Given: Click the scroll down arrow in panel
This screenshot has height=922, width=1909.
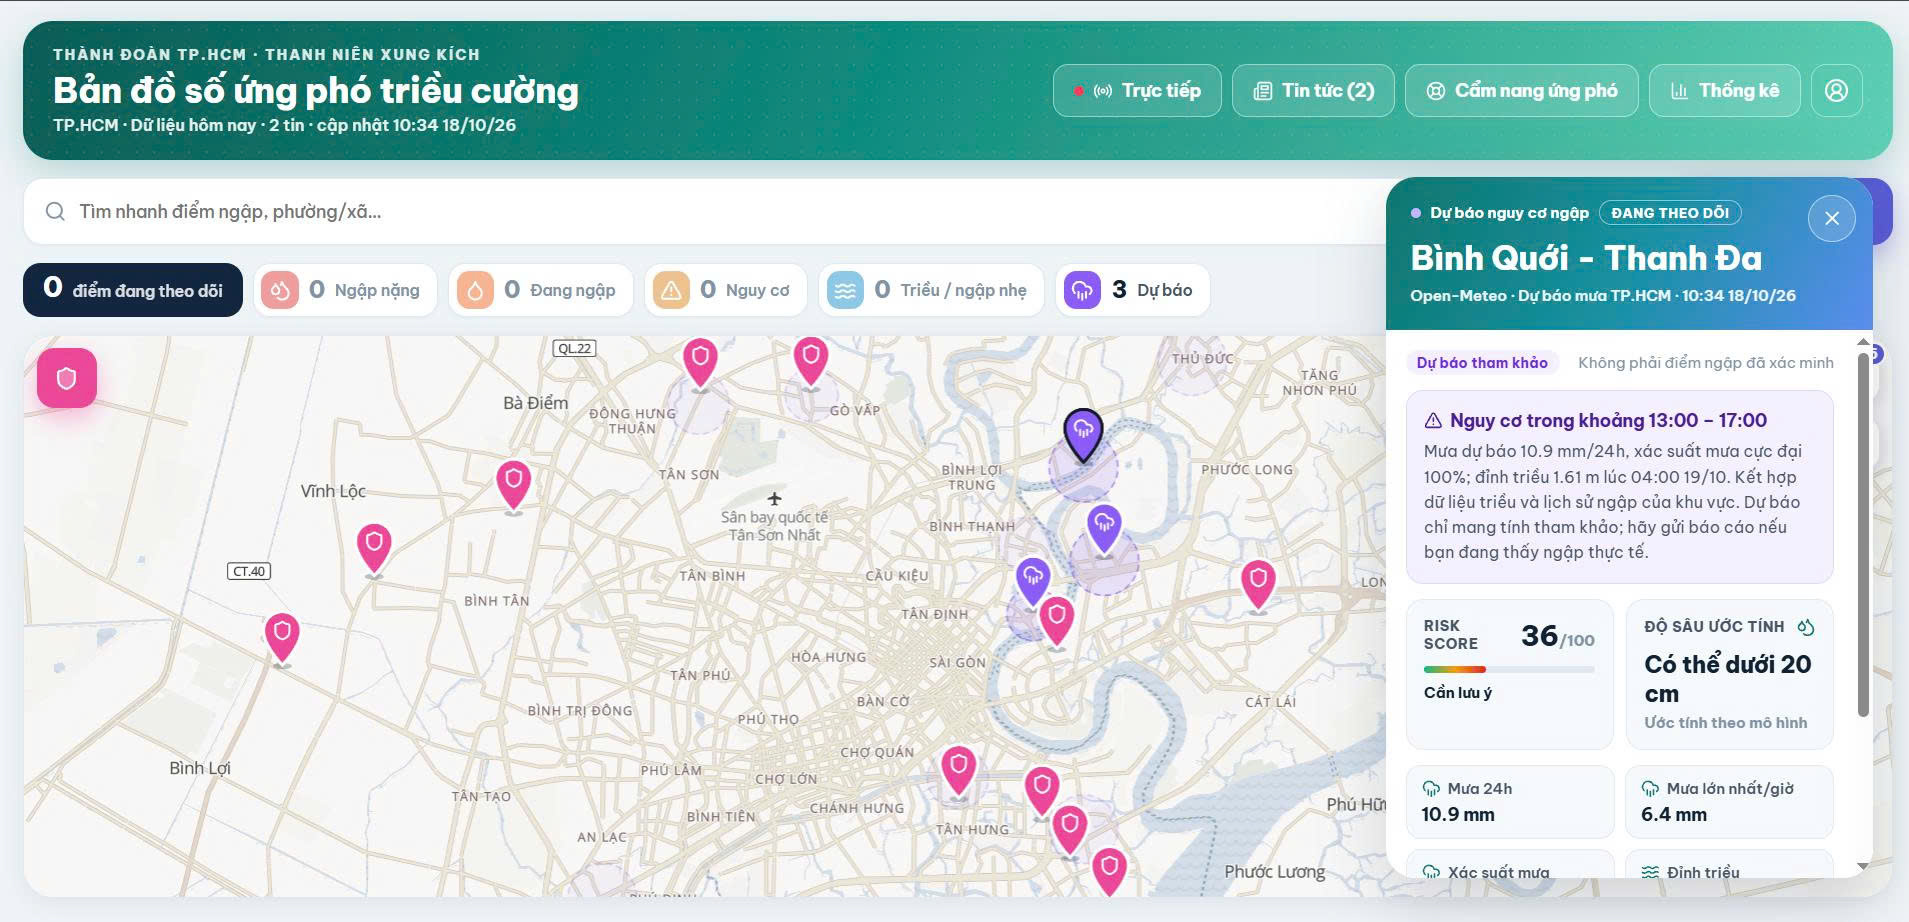Looking at the screenshot, I should tap(1863, 866).
